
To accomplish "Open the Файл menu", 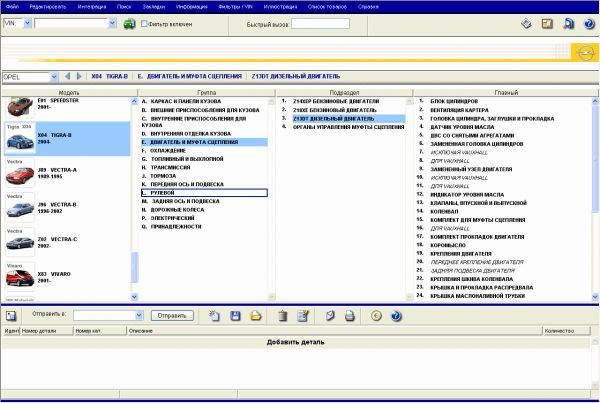I will 13,7.
